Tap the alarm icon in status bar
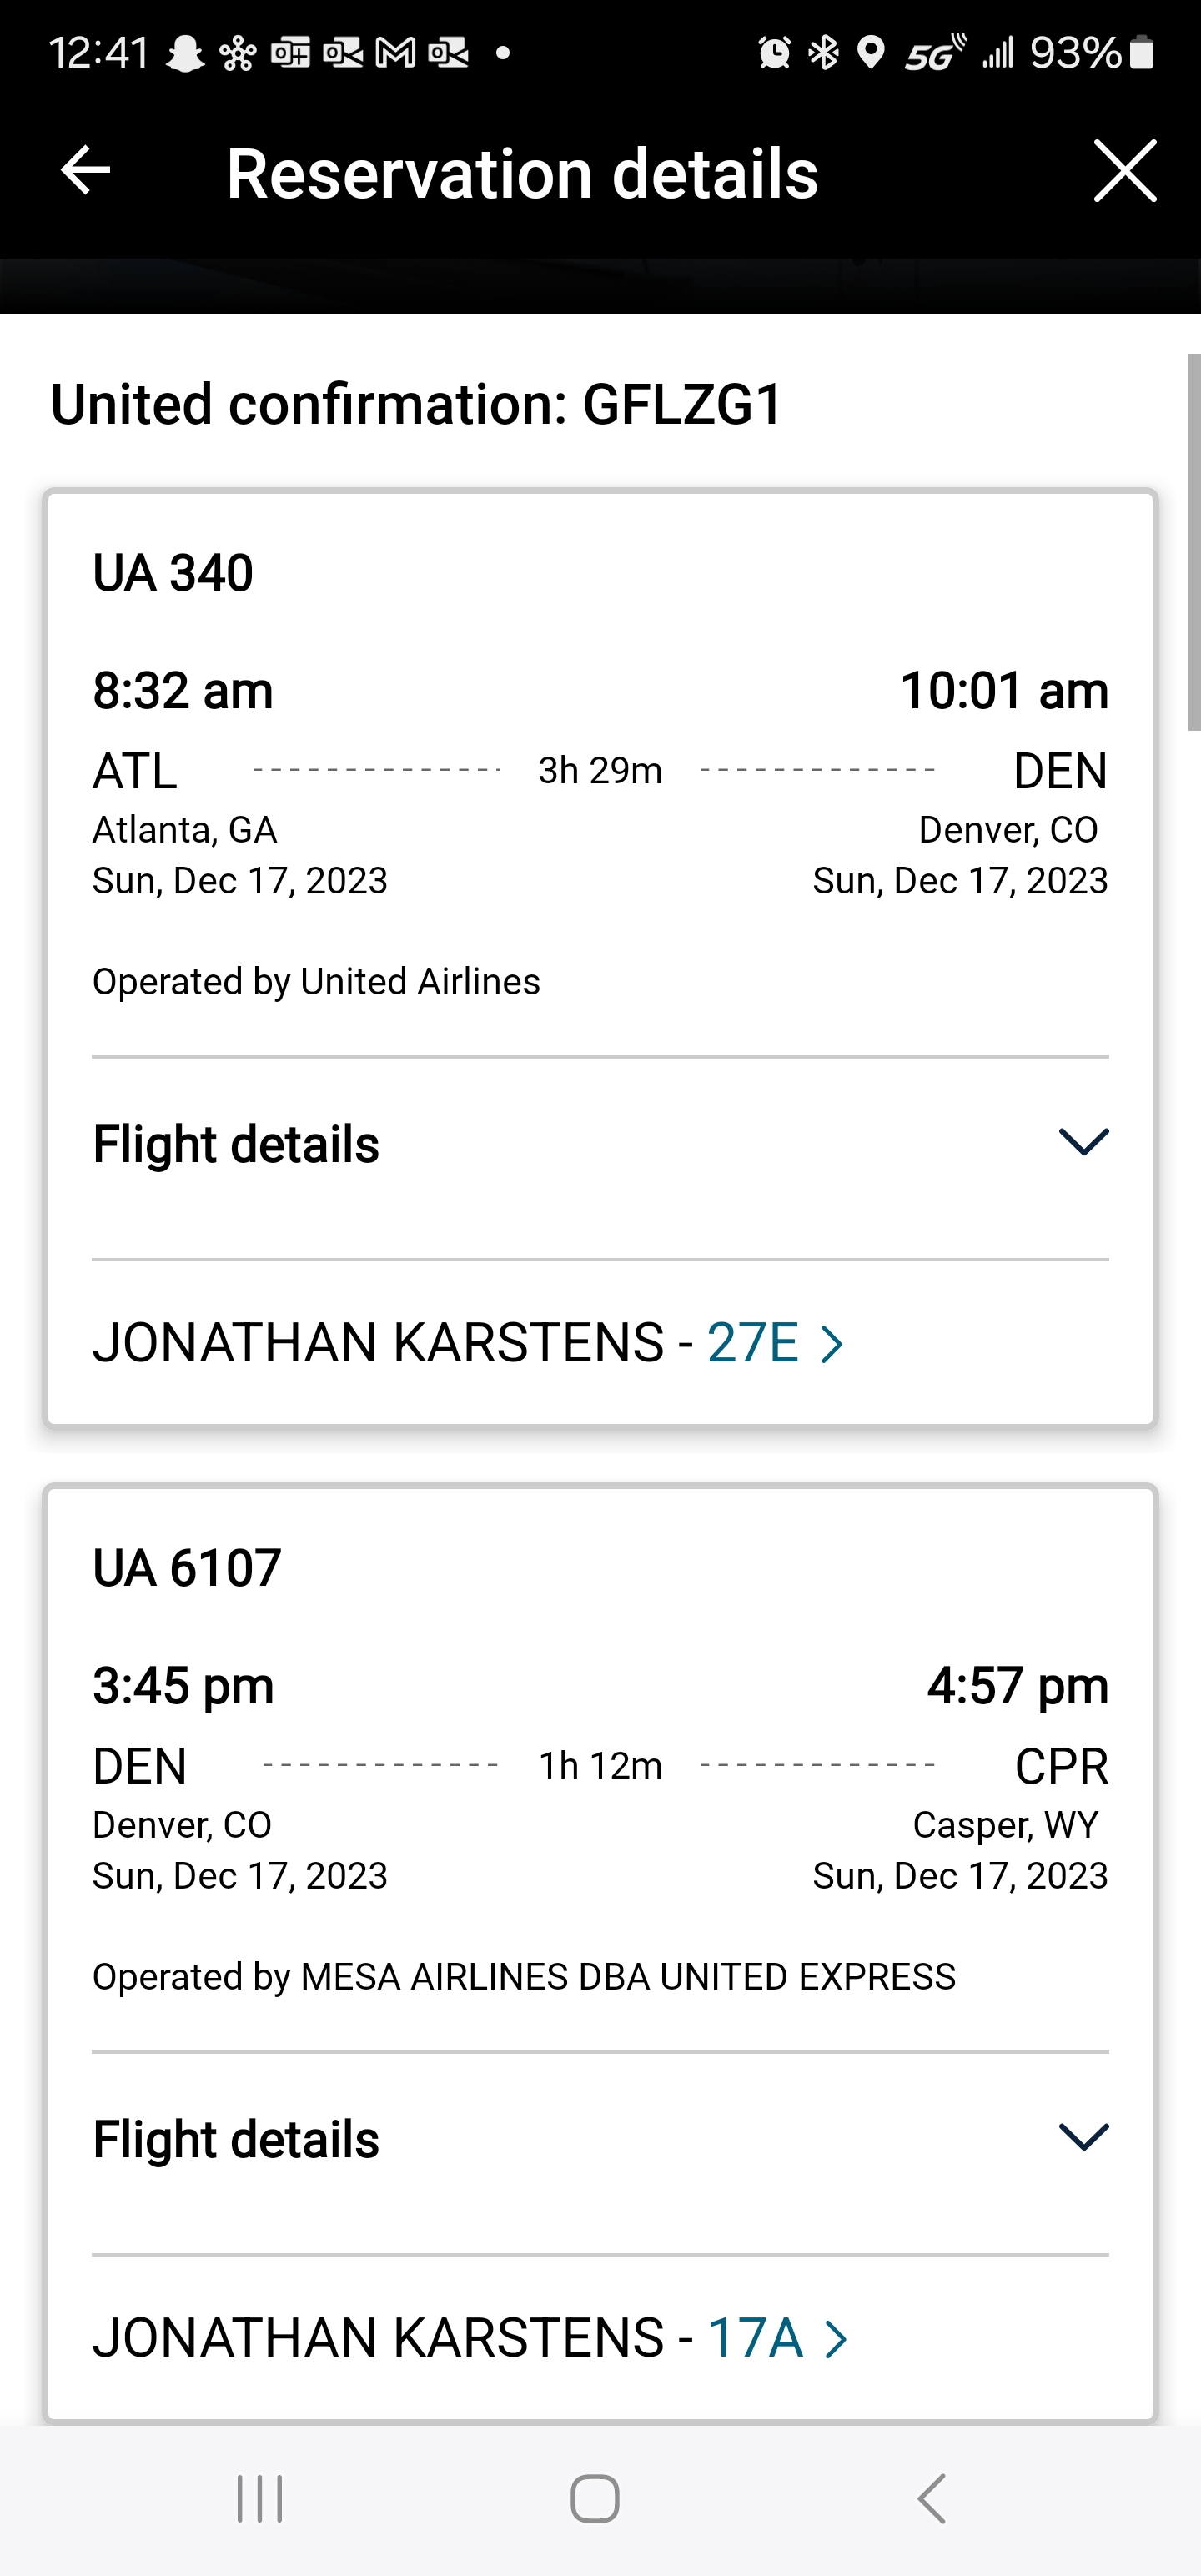1201x2576 pixels. pyautogui.click(x=774, y=52)
